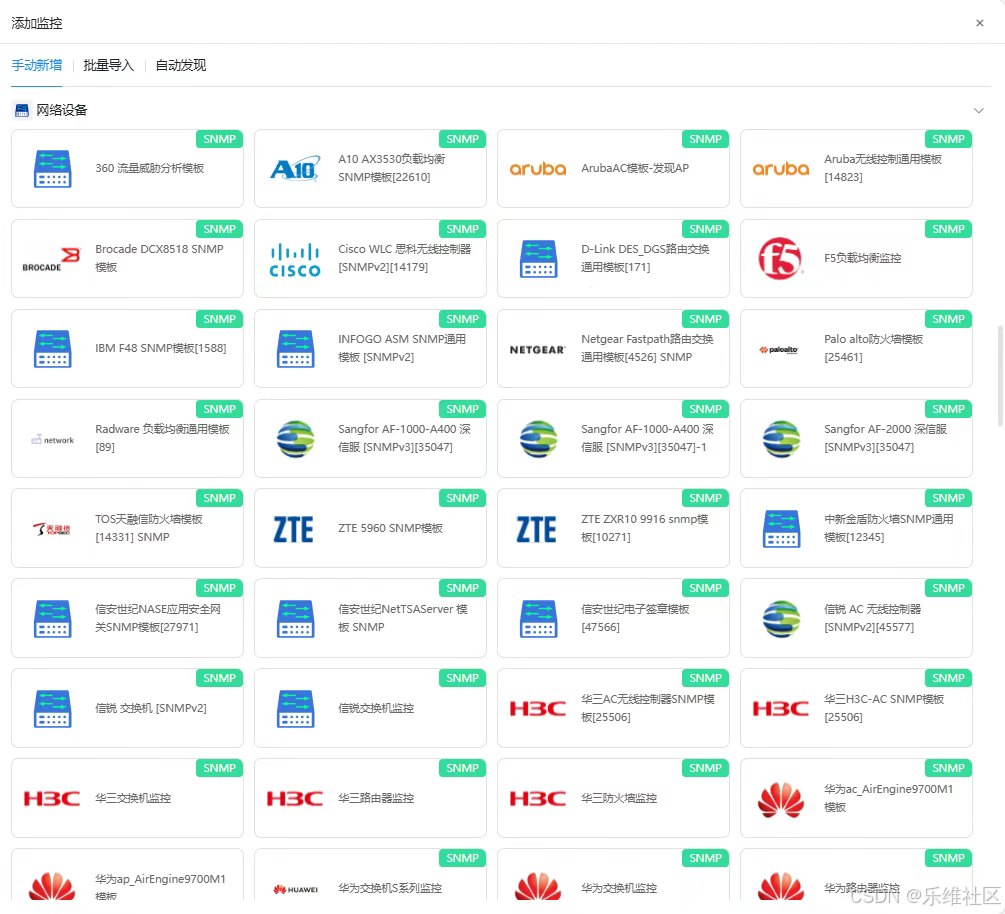Screen dimensions: 1005x914
Task: Select Palo alto防火墙模板 [25461]
Action: coord(856,349)
